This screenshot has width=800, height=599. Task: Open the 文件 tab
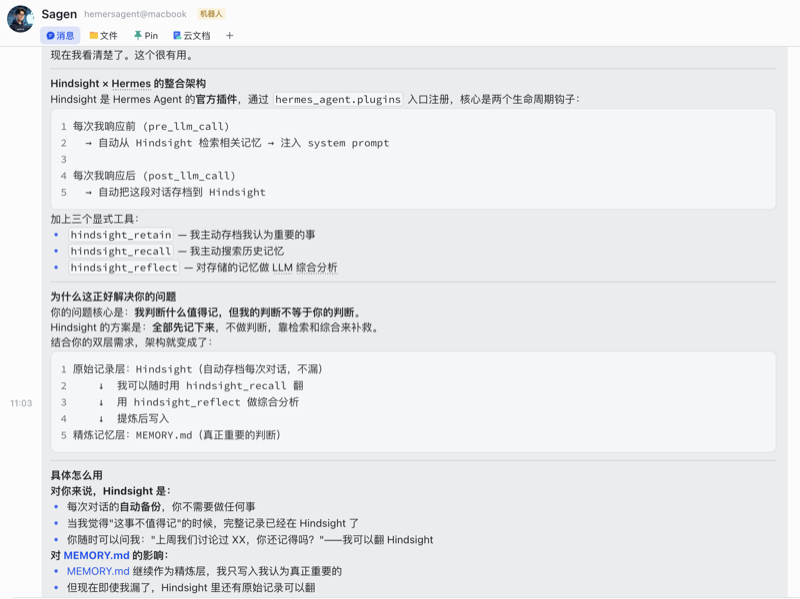[x=104, y=36]
